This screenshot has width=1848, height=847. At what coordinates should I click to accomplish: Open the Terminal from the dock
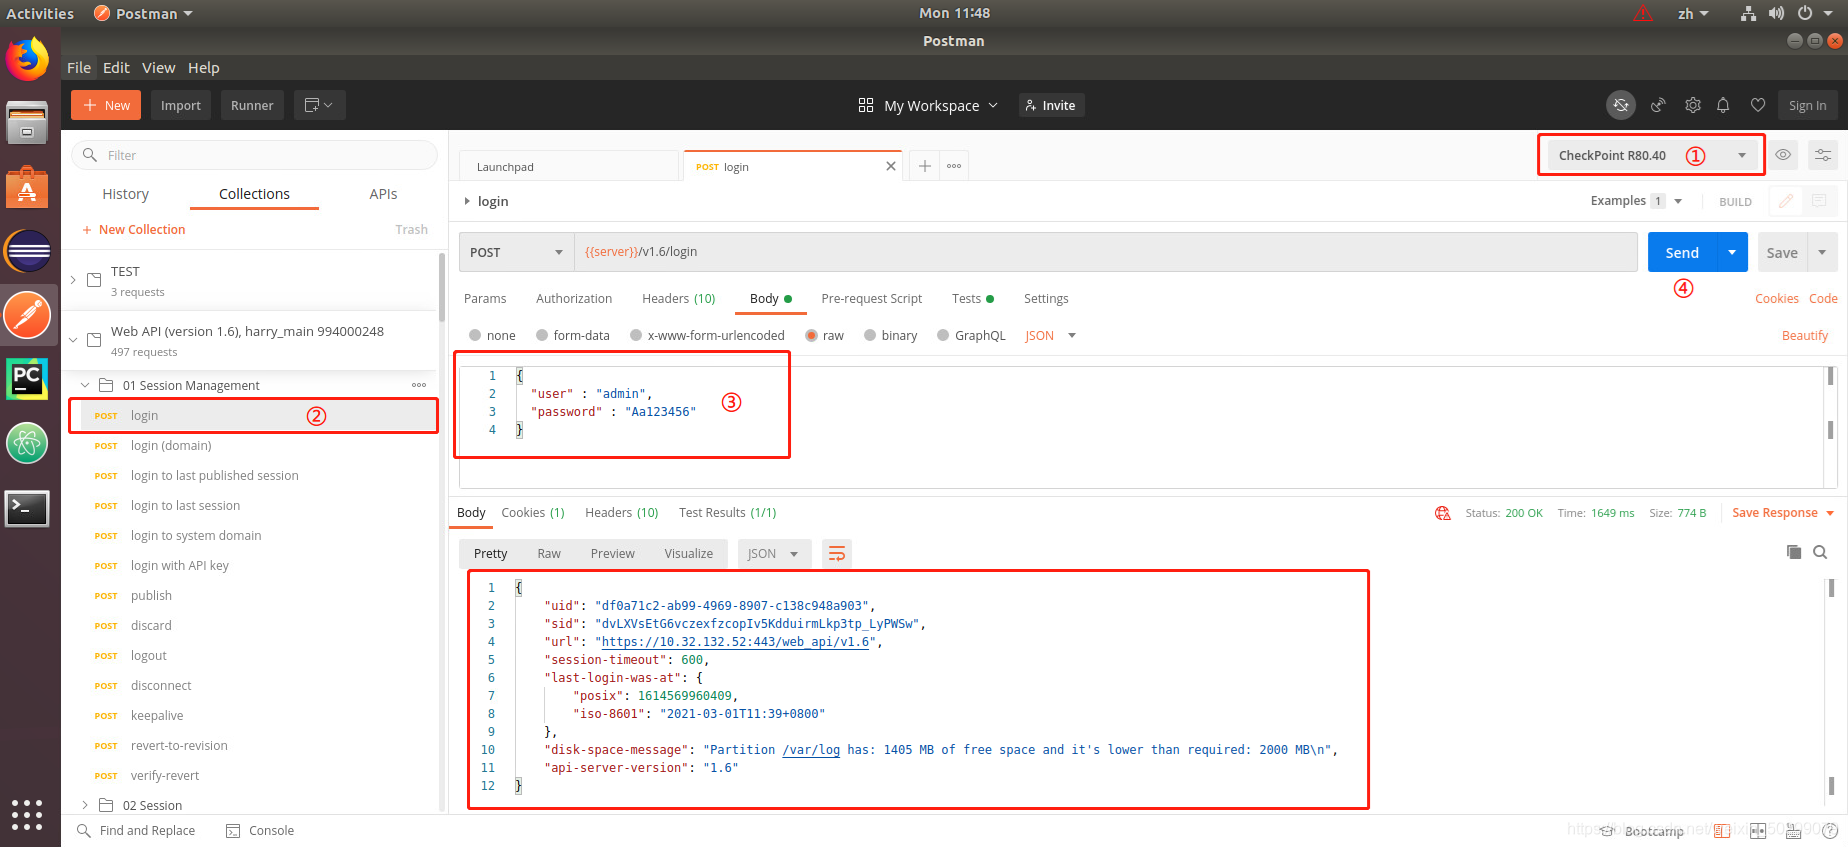coord(27,509)
